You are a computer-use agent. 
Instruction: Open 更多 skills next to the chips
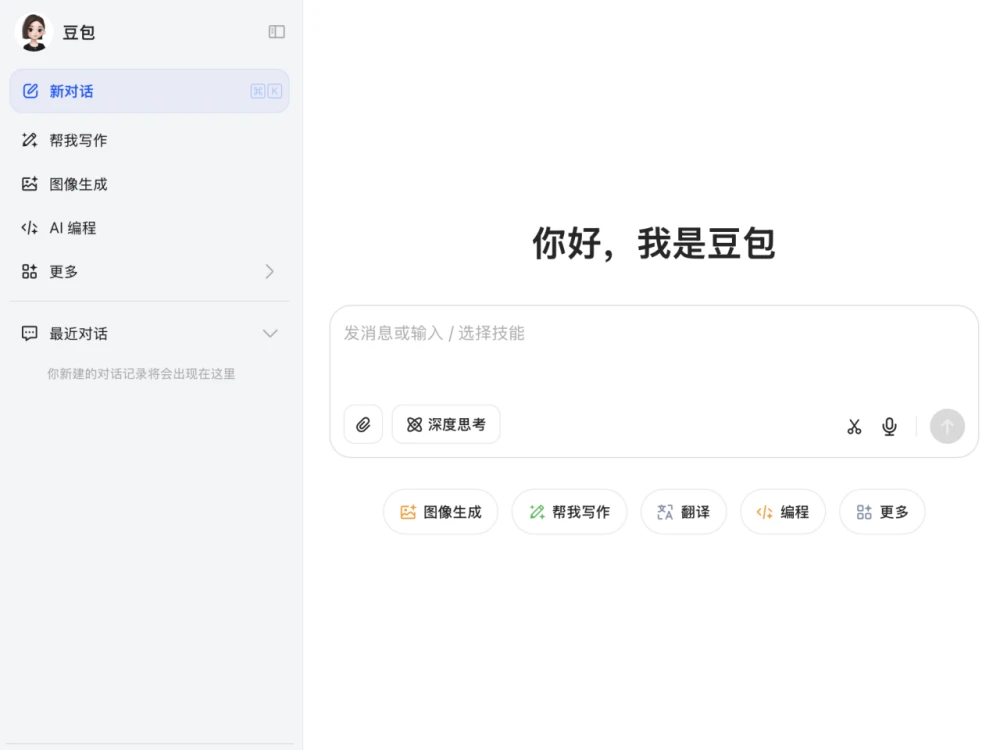click(x=881, y=511)
